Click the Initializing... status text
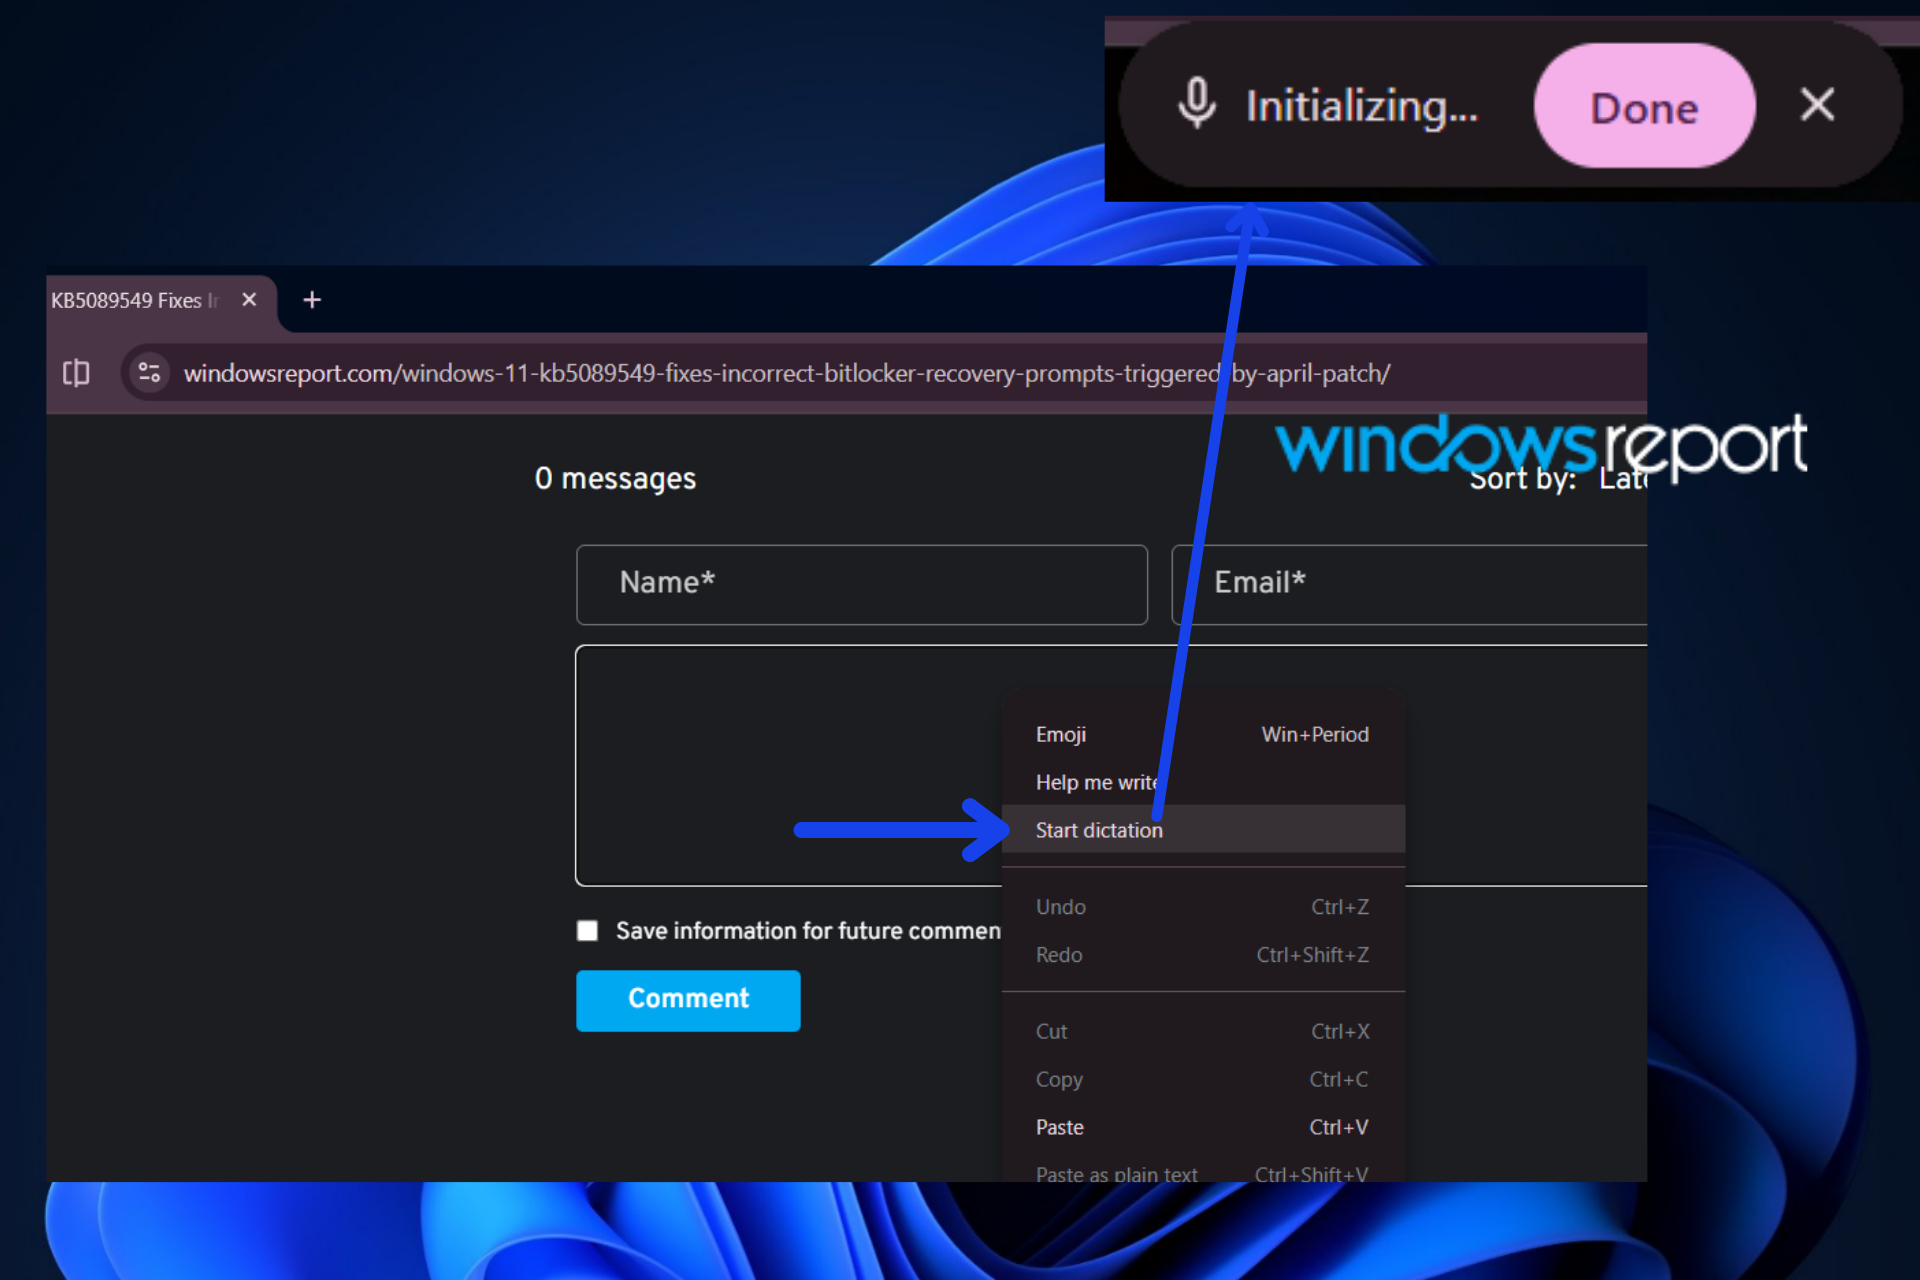1920x1280 pixels. tap(1361, 106)
